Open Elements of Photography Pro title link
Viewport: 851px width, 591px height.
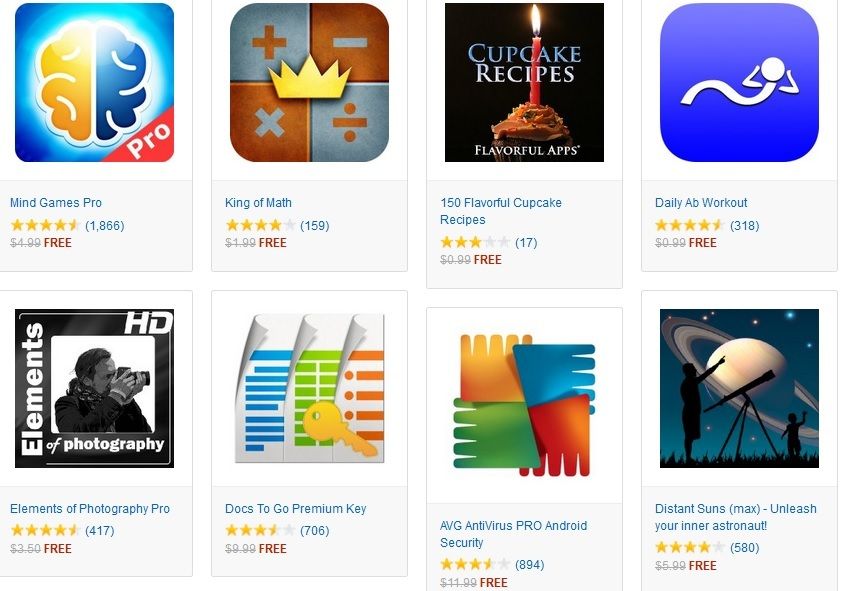90,509
